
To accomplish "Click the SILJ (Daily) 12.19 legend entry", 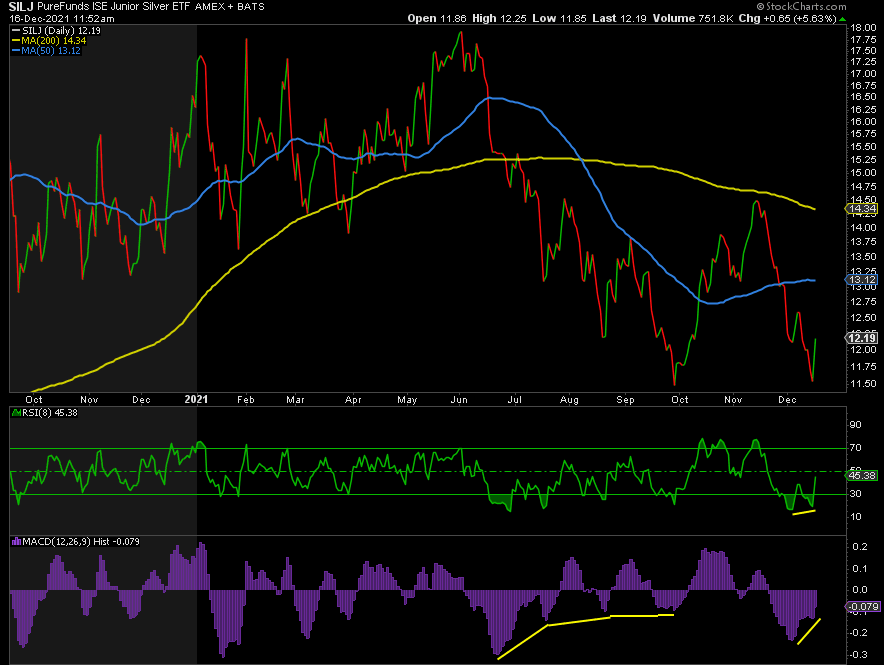I will point(56,30).
